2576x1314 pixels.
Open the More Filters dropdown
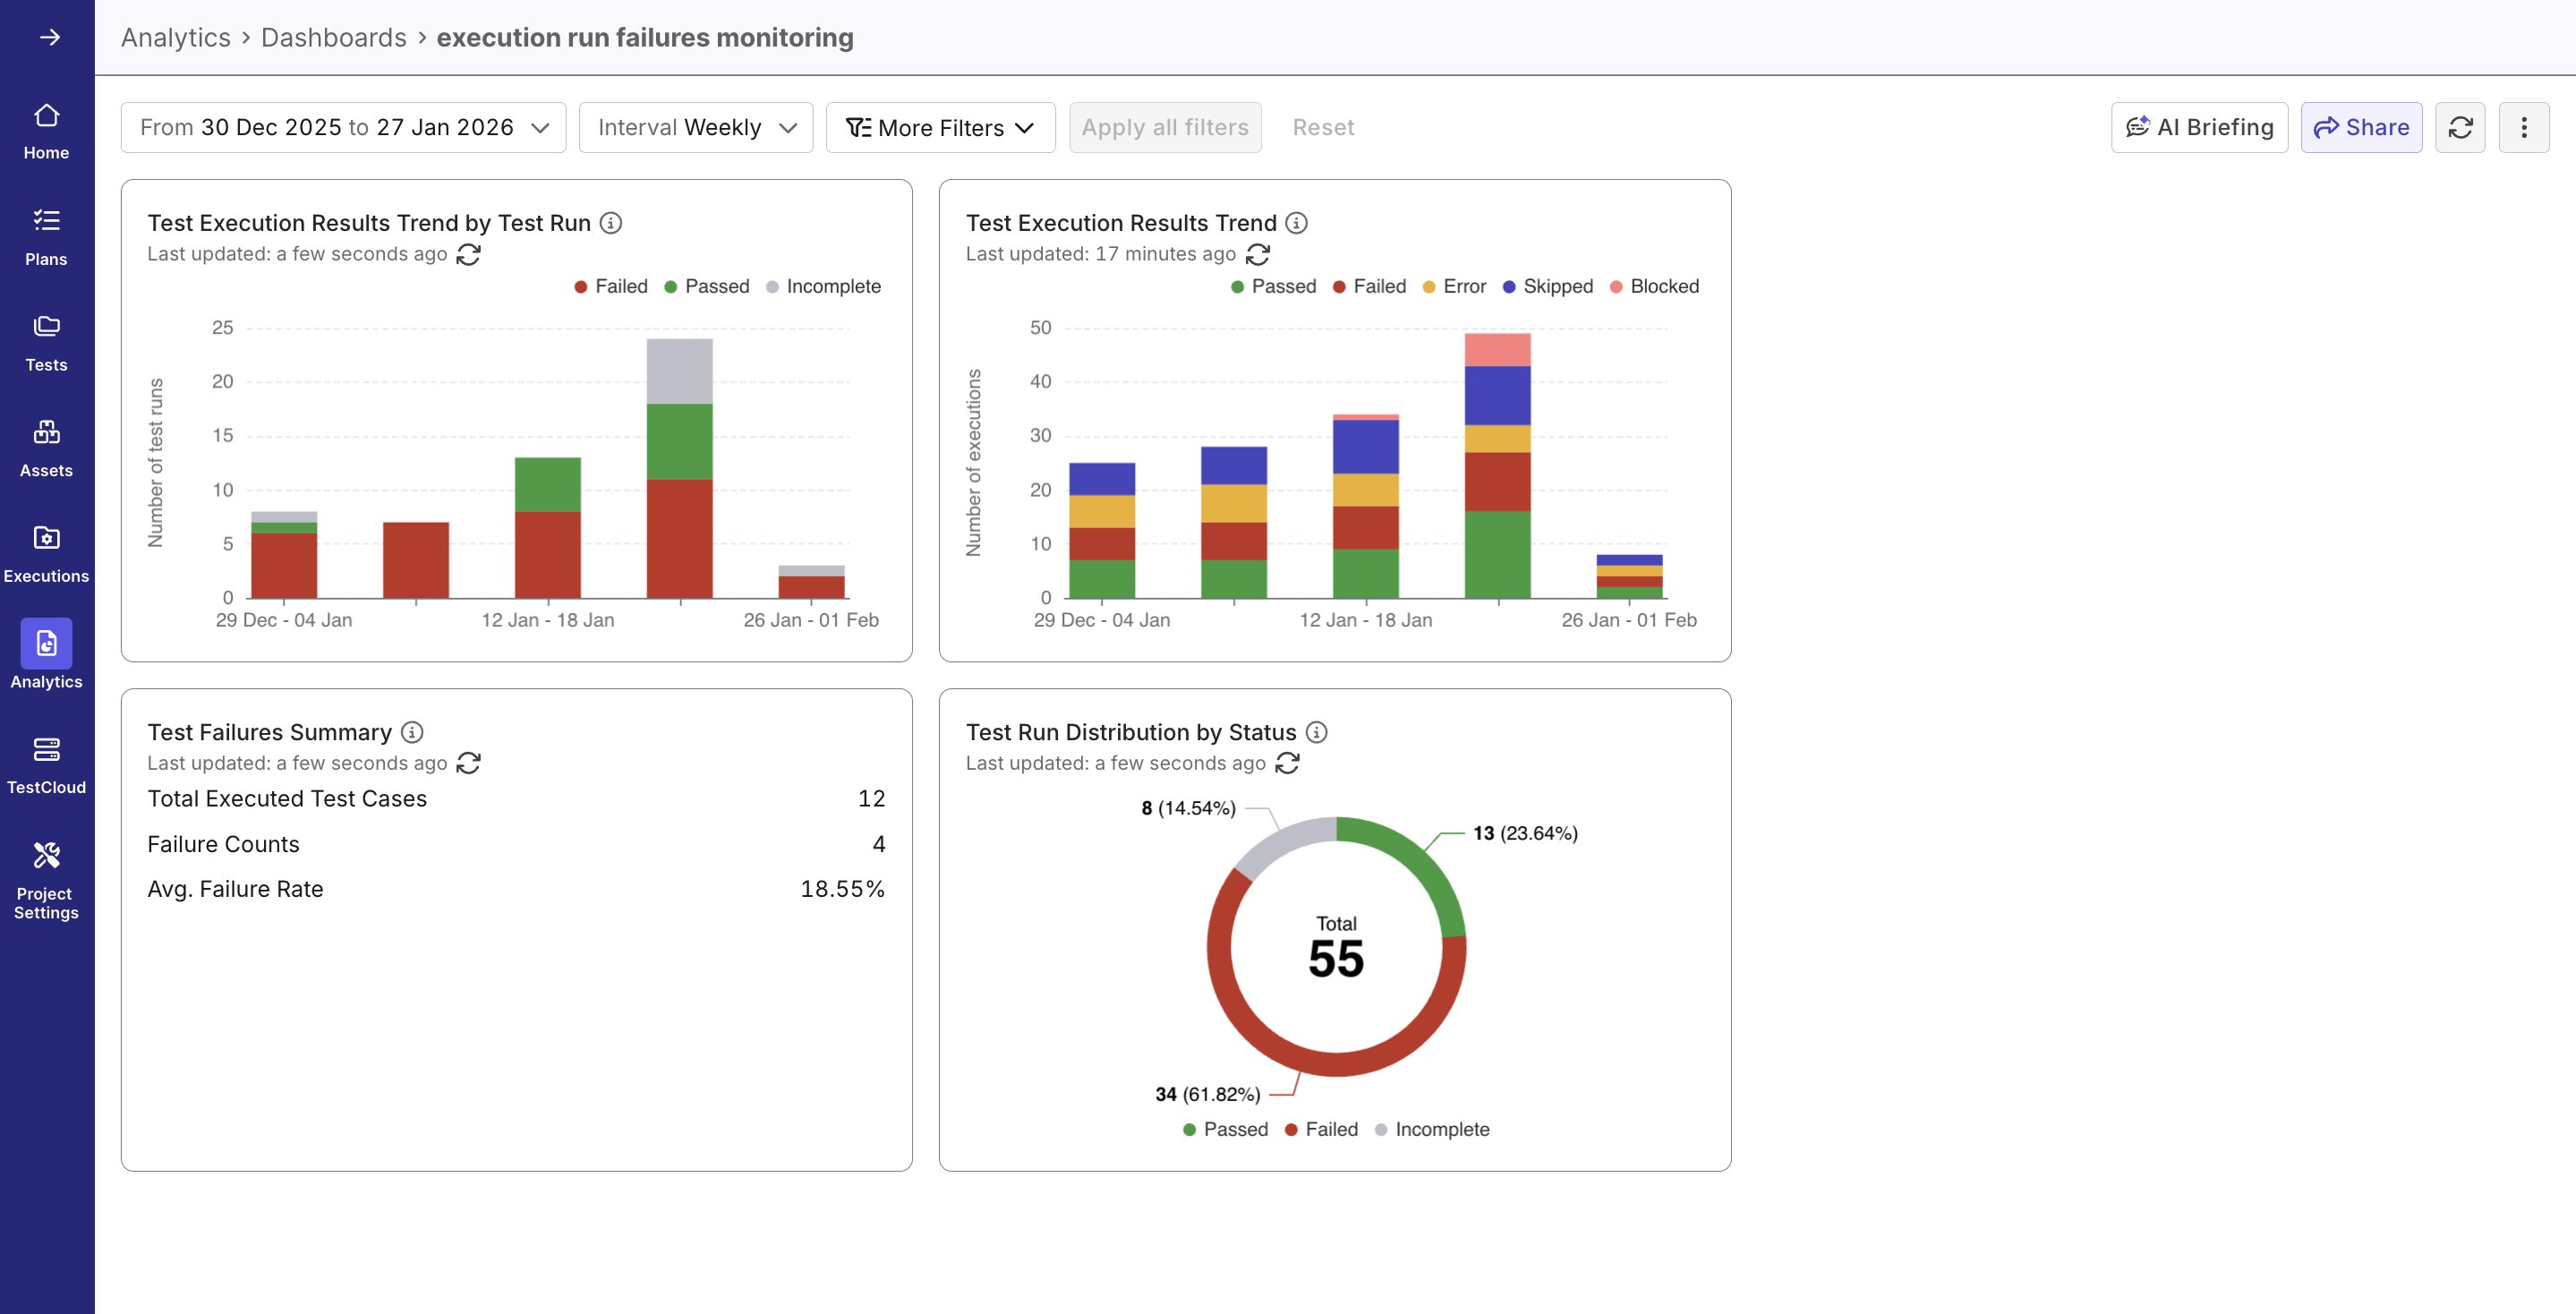[x=939, y=127]
